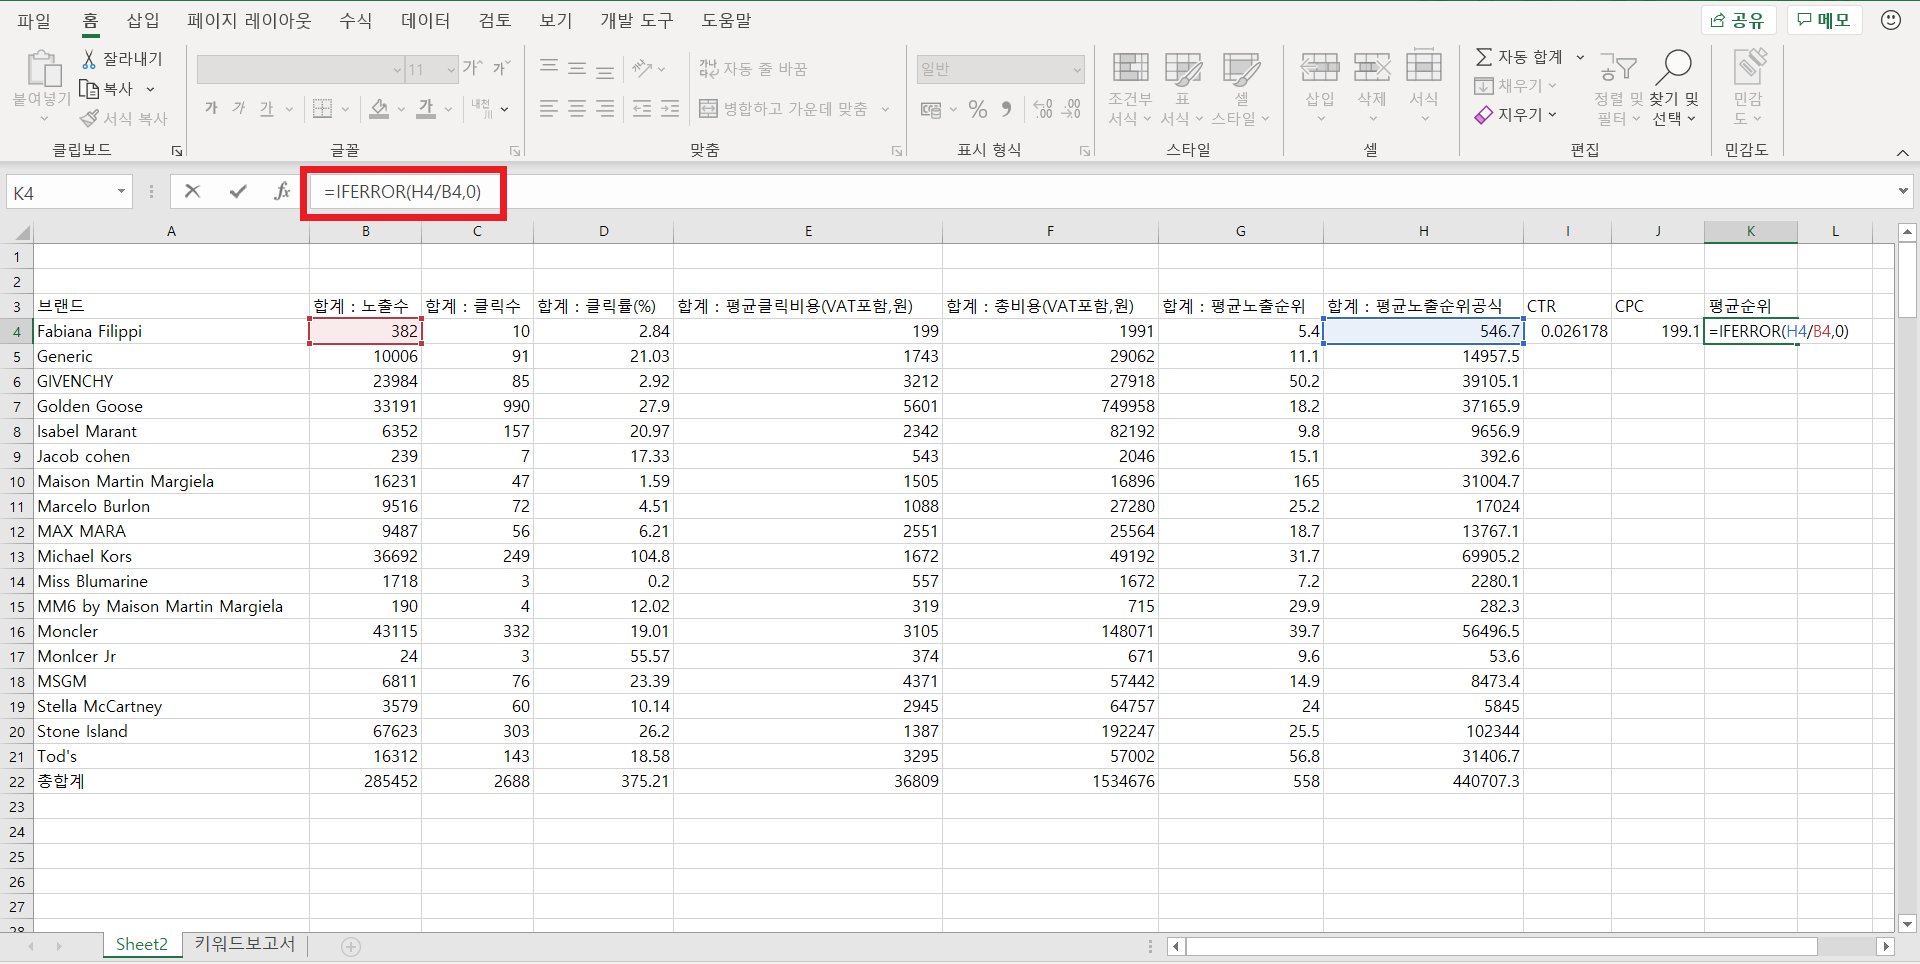Image resolution: width=1920 pixels, height=964 pixels.
Task: Click the Insert Function fx icon
Action: coord(282,191)
